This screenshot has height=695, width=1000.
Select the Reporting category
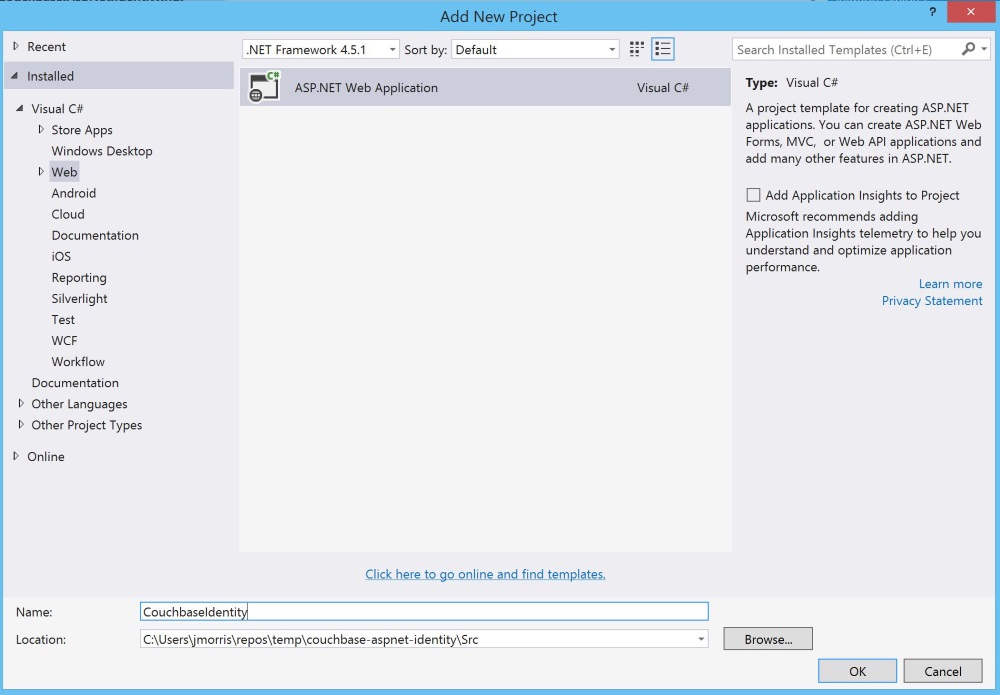click(x=79, y=277)
